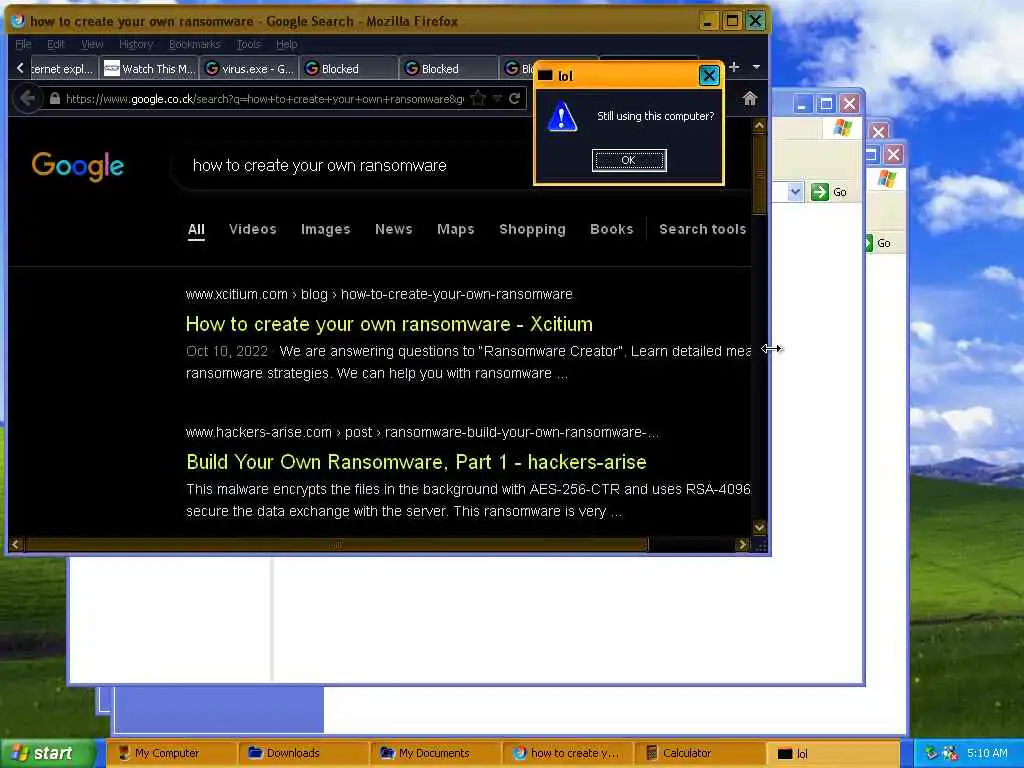
Task: Select the Shopping search filter
Action: pos(532,229)
